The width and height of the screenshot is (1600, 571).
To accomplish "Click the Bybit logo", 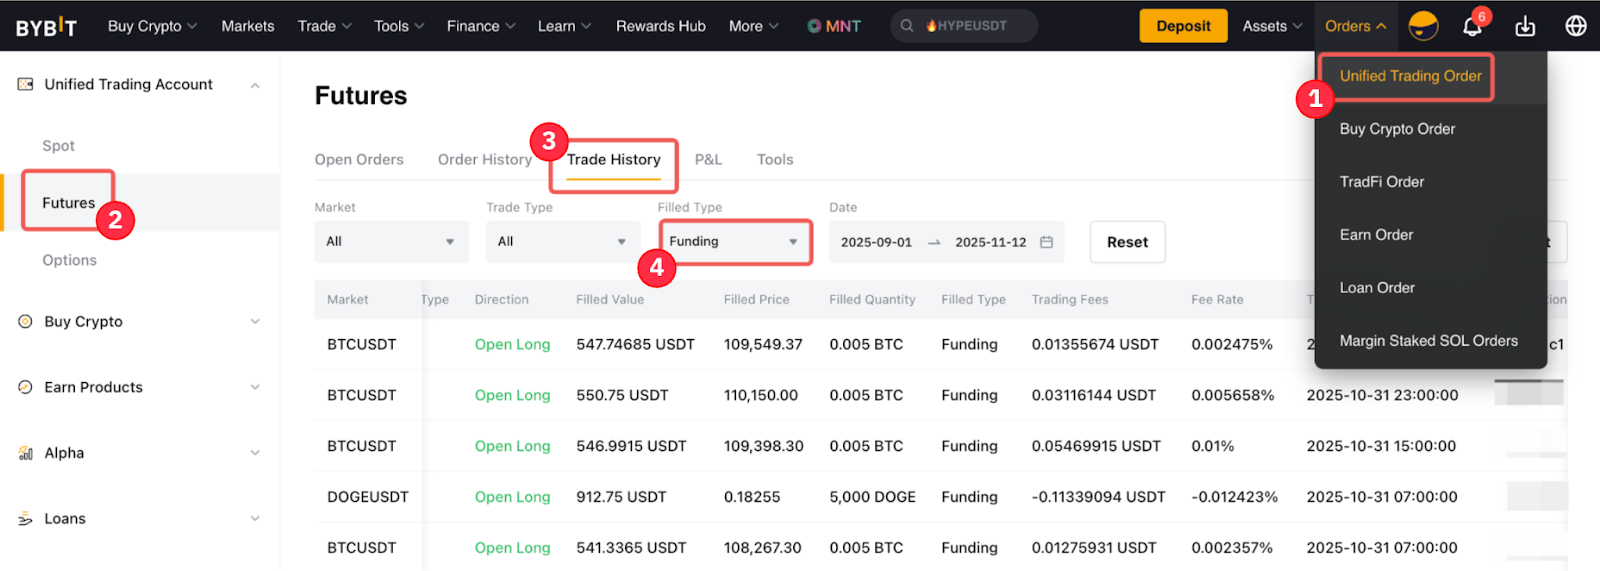I will point(46,27).
